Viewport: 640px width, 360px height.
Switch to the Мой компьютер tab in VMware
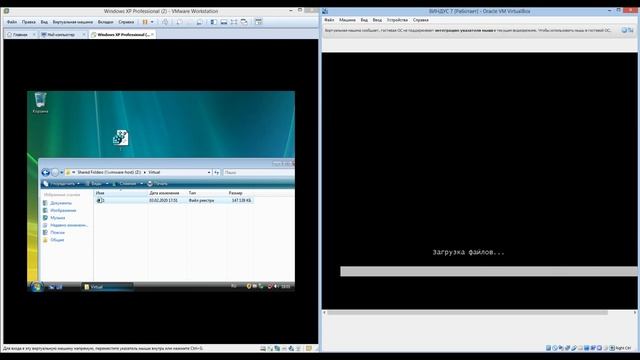coord(61,35)
